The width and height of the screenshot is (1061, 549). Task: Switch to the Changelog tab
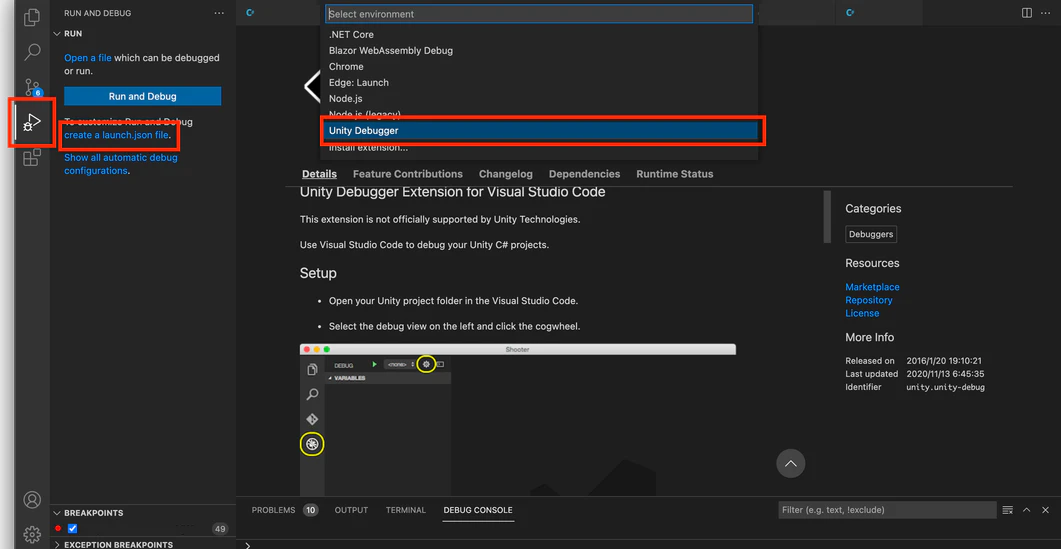pyautogui.click(x=505, y=174)
